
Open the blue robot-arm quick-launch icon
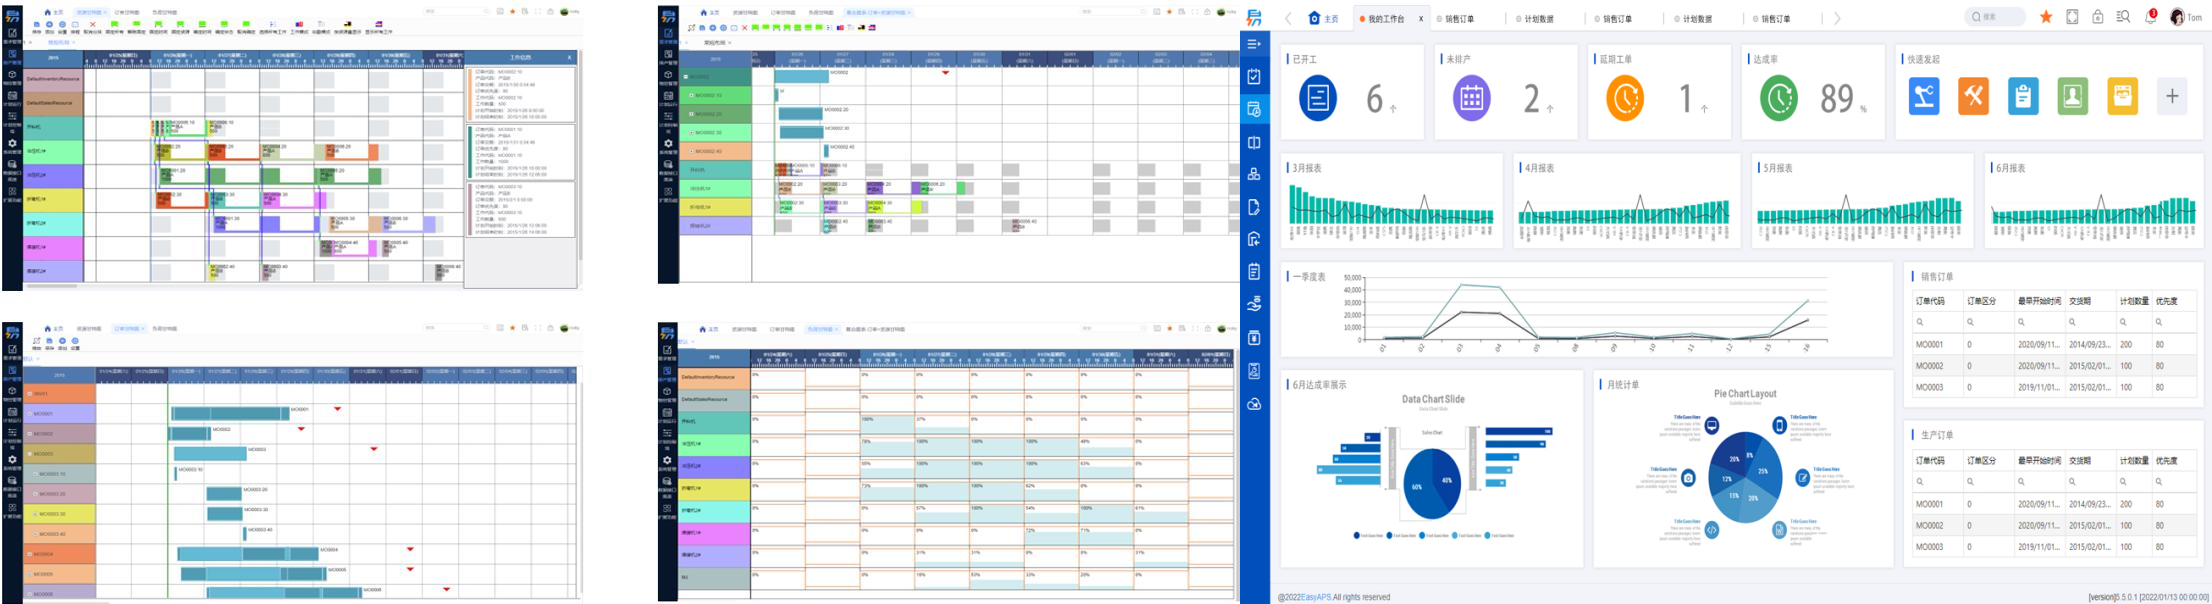click(x=1924, y=97)
